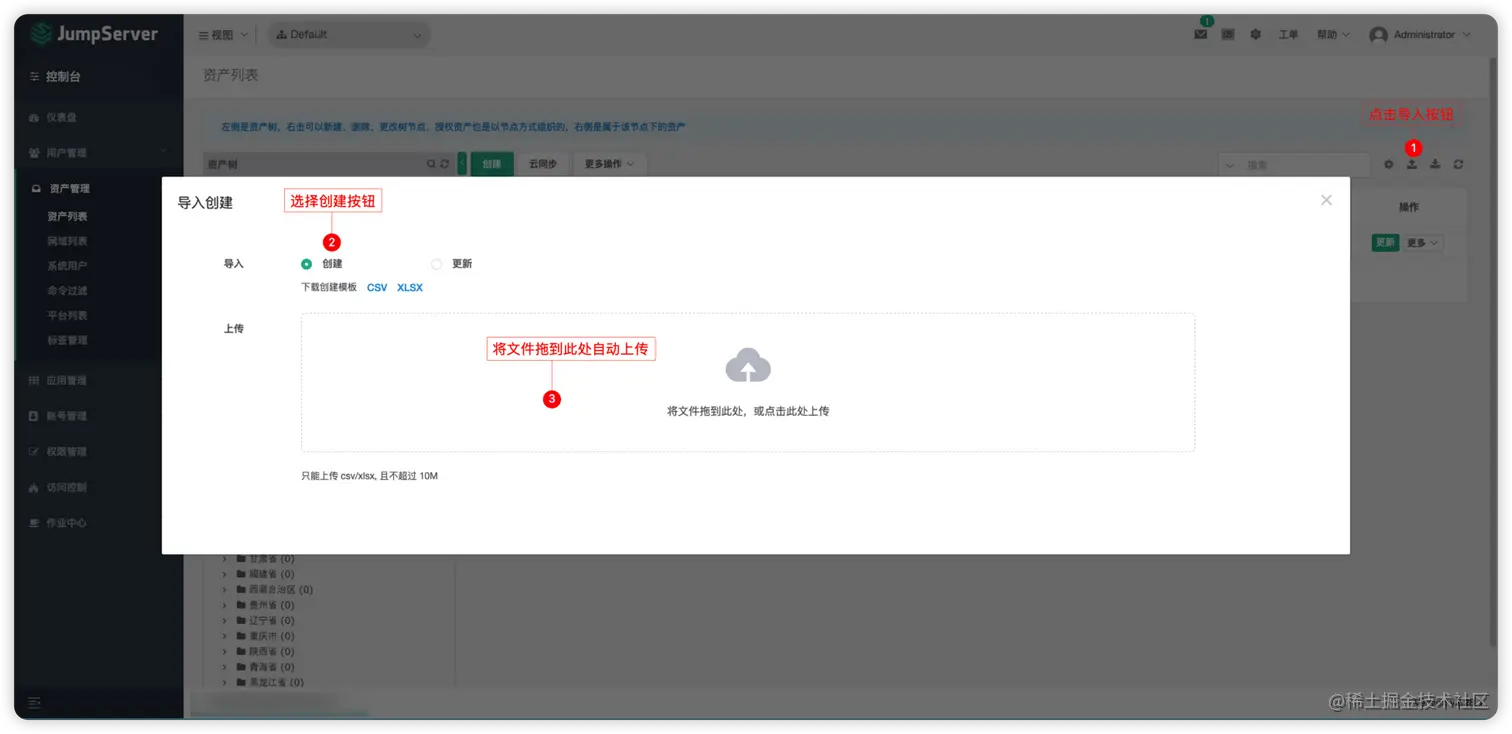Select the 更新 radio button for import
This screenshot has width=1512, height=734.
click(x=436, y=263)
